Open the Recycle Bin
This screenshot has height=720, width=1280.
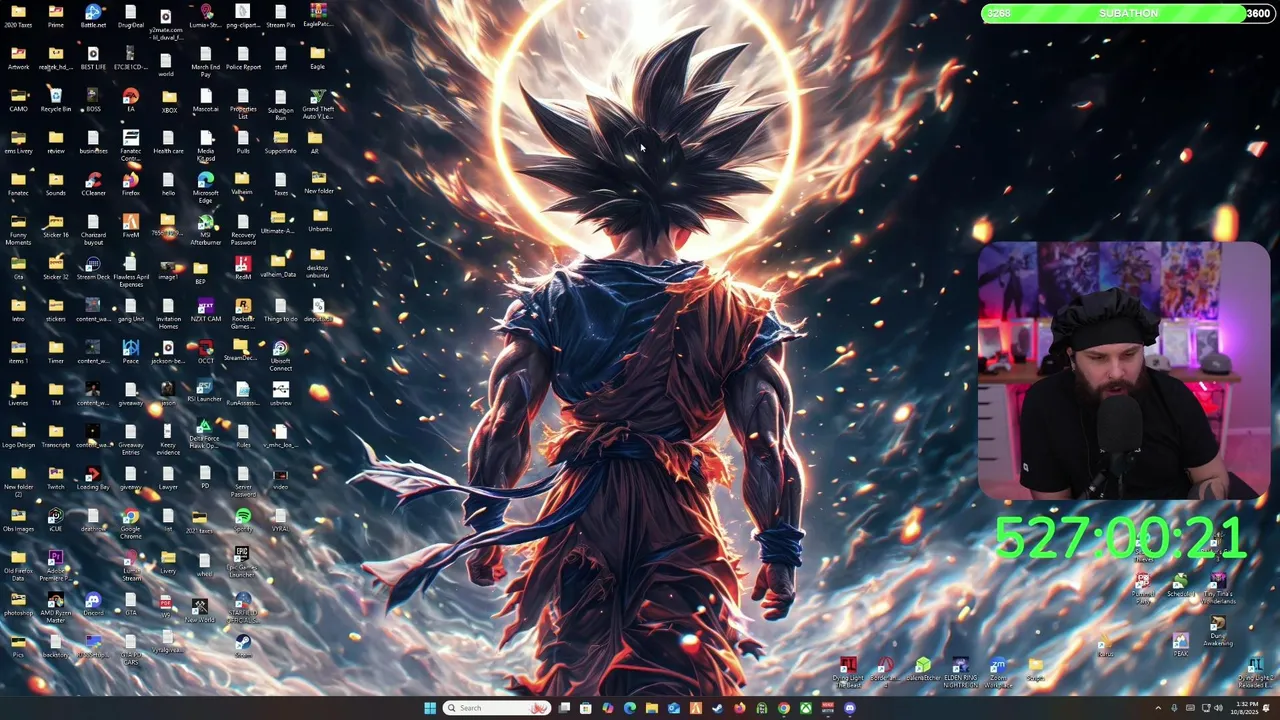tap(56, 100)
